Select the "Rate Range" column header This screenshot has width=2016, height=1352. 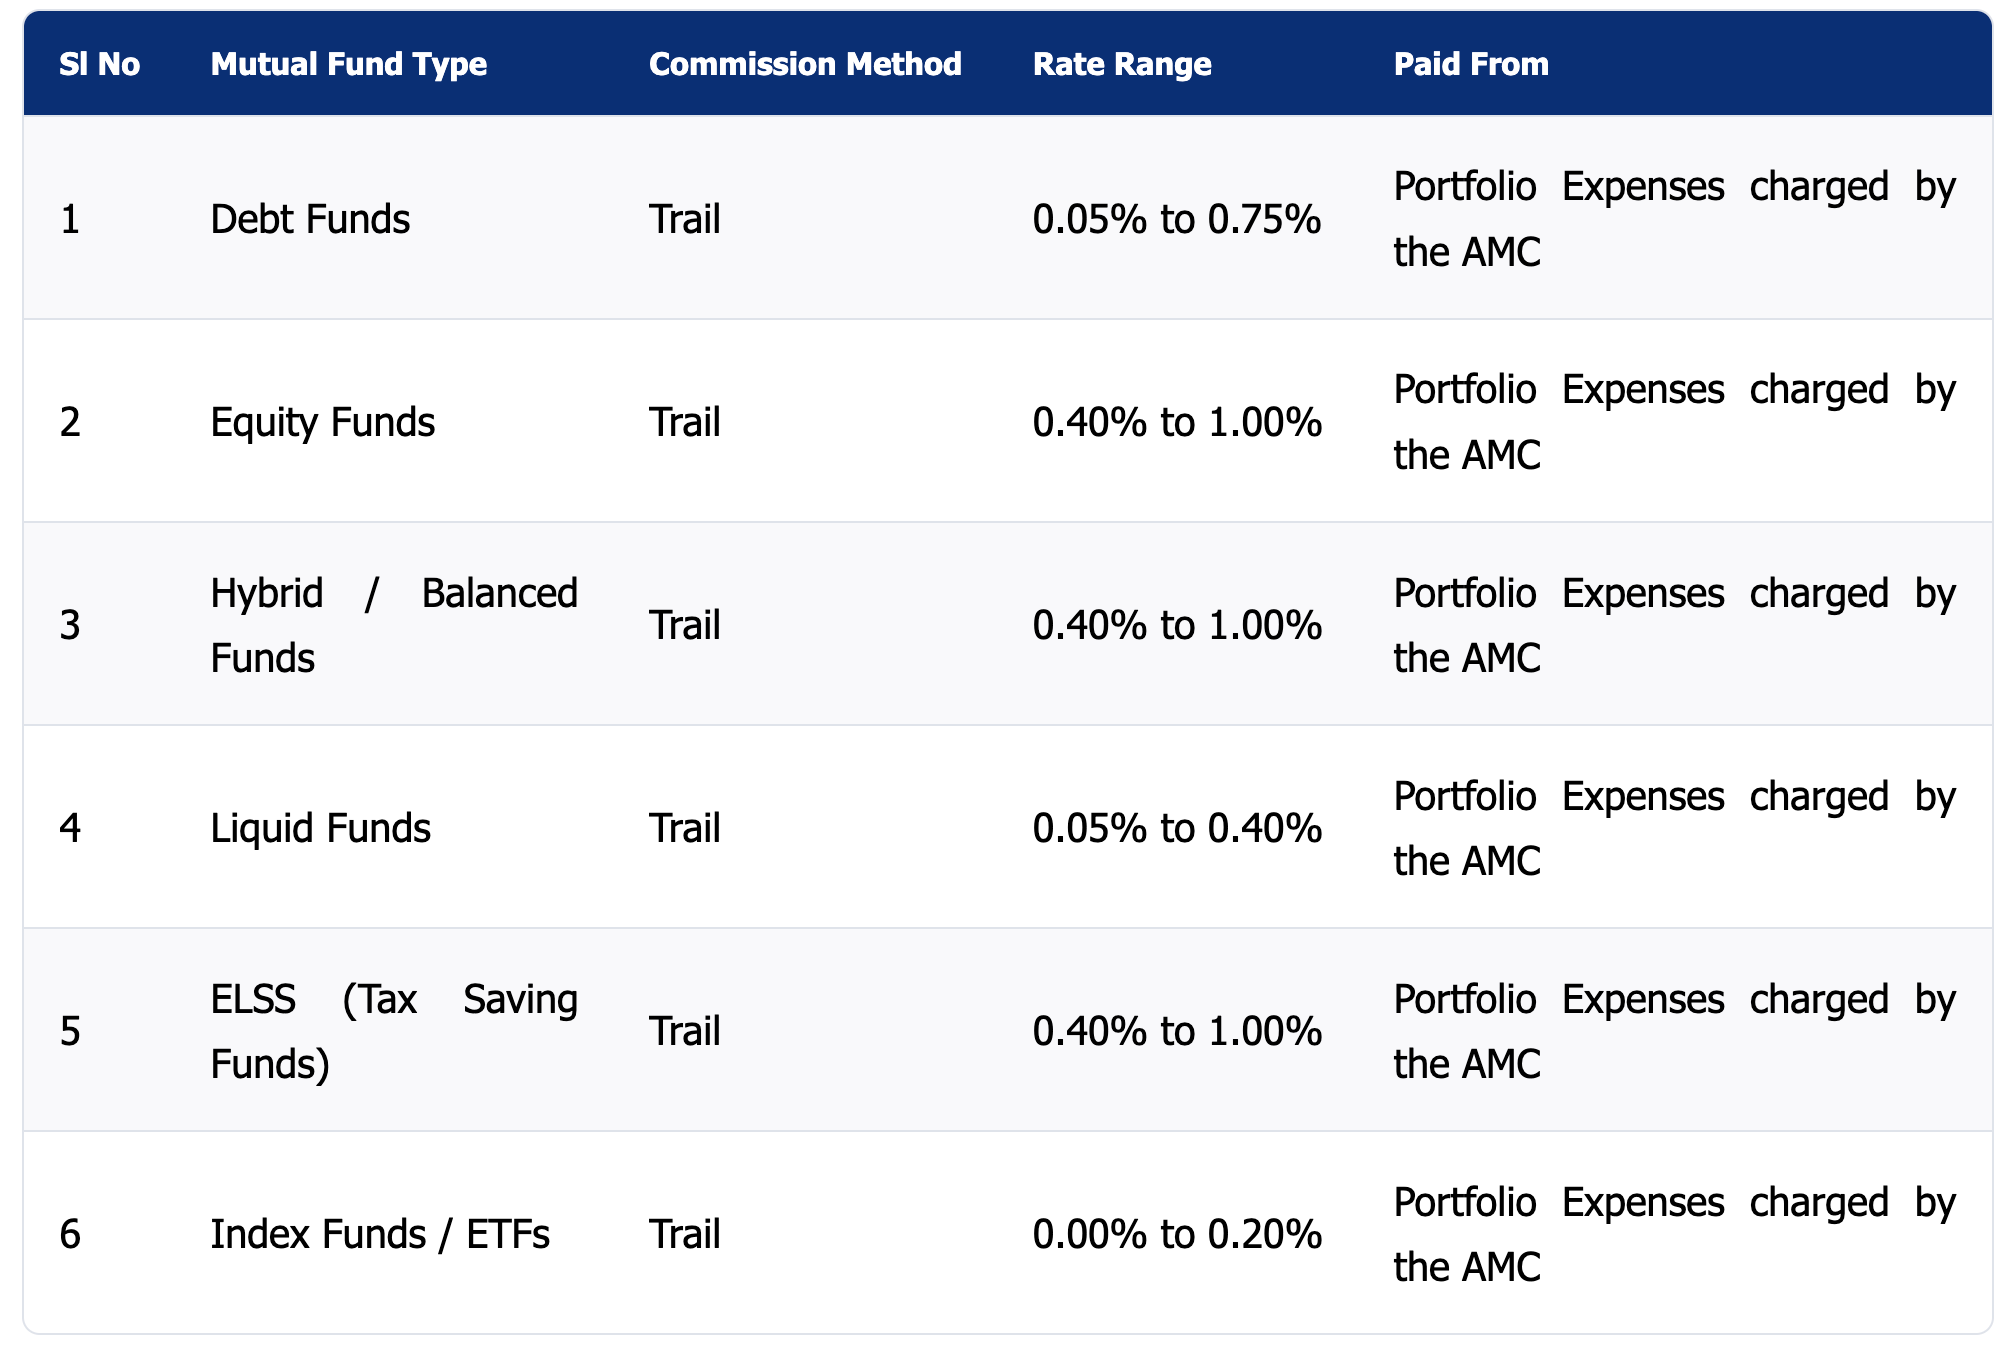(x=1121, y=64)
